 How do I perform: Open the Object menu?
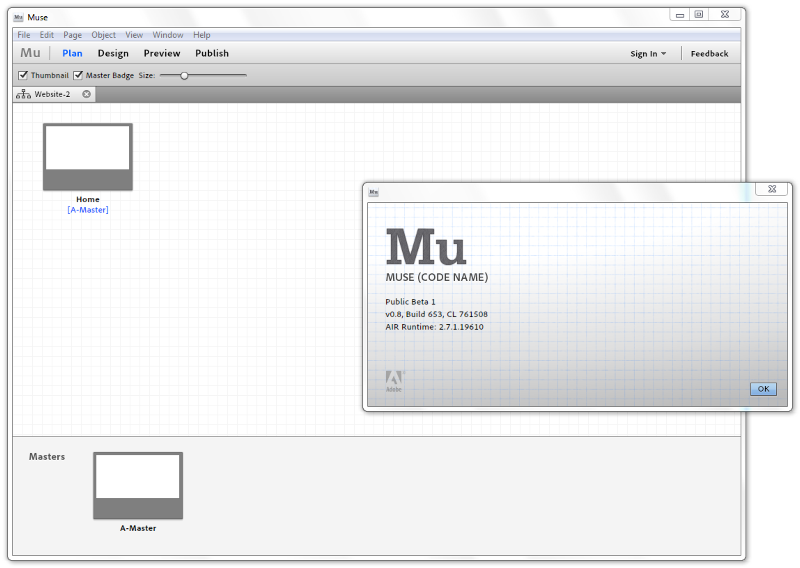pyautogui.click(x=104, y=35)
